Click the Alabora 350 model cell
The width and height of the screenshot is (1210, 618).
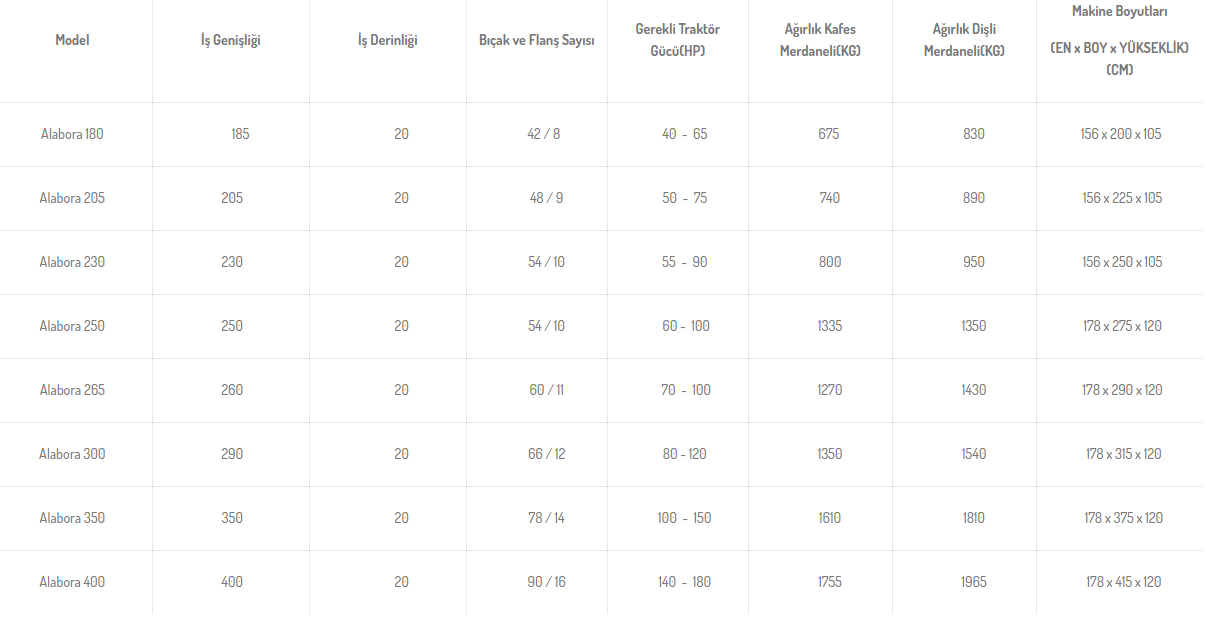tap(72, 518)
